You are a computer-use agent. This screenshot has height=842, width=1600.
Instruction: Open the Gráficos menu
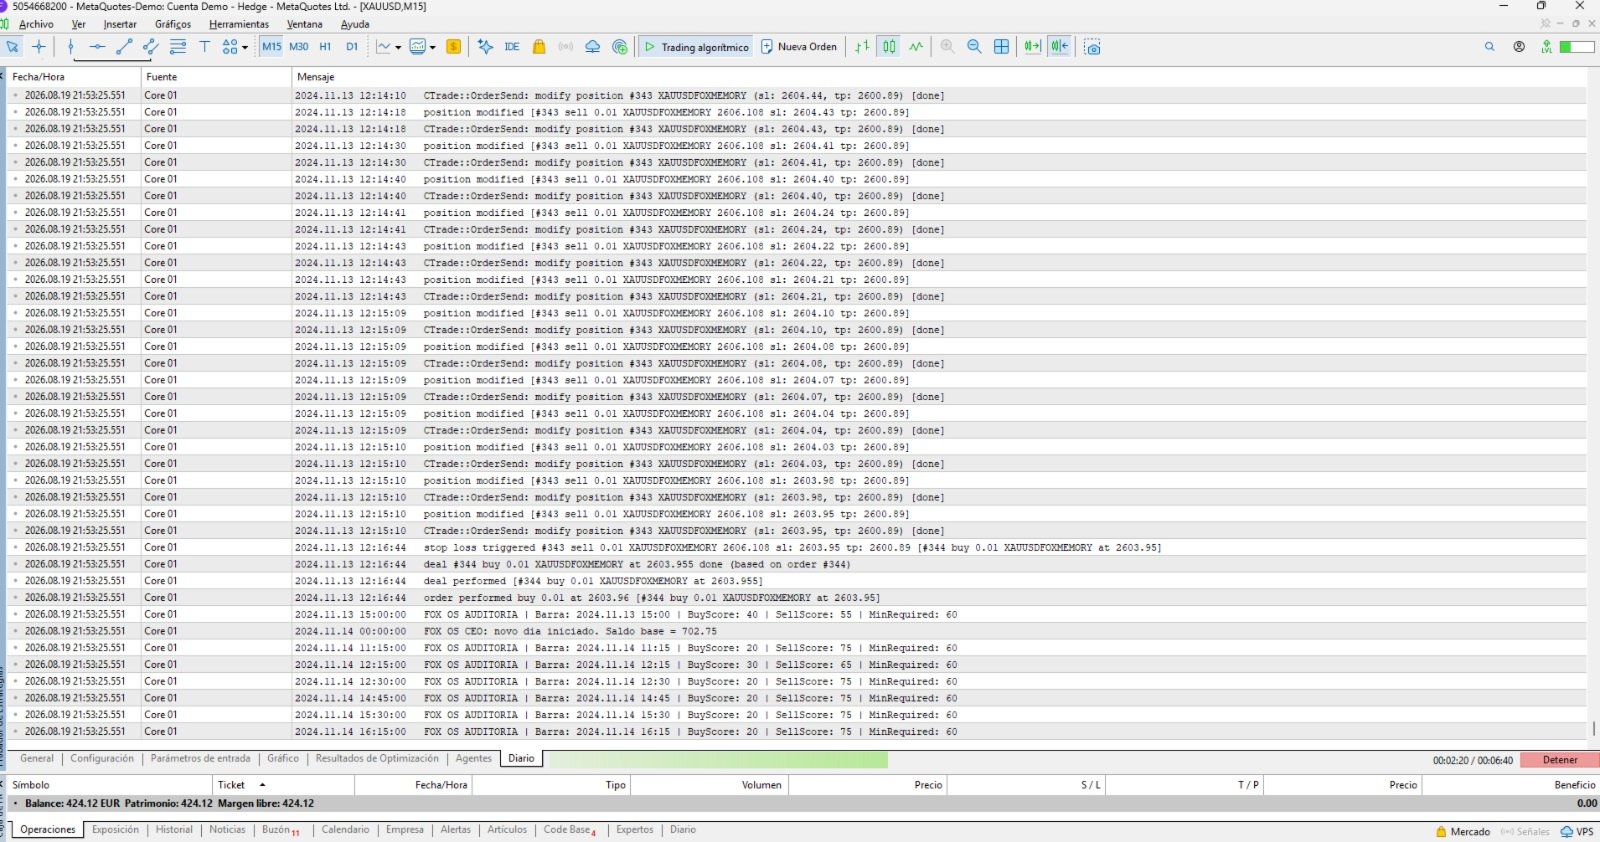[173, 24]
